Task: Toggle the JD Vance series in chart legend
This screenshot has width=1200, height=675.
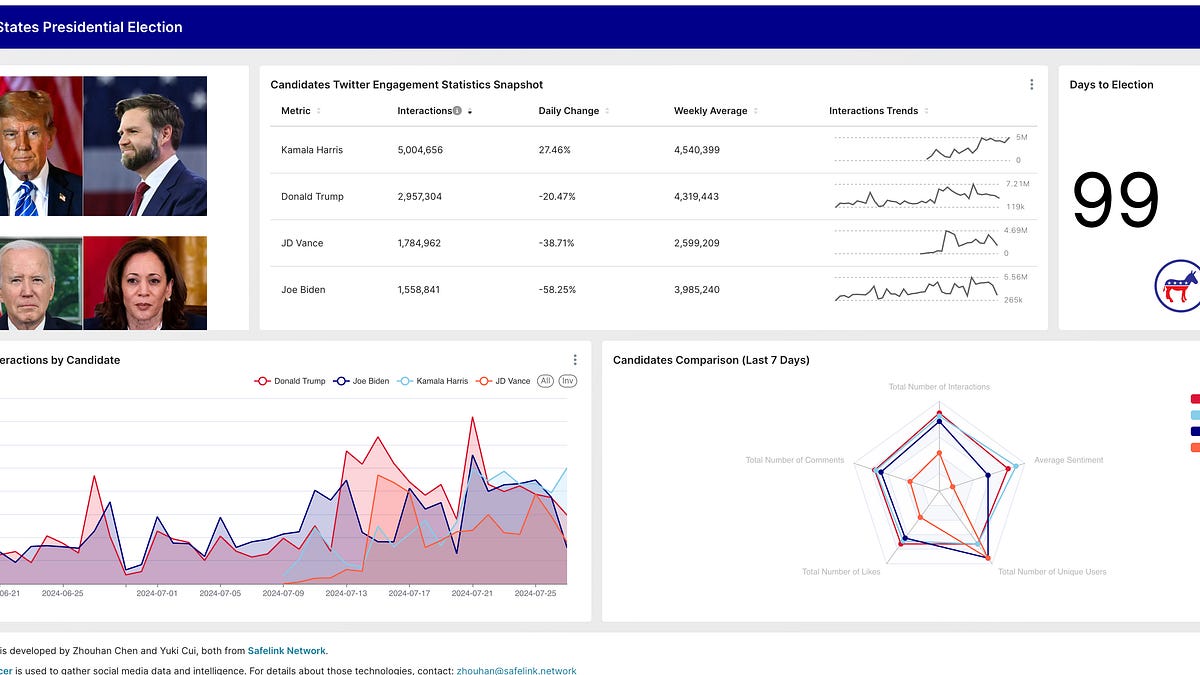Action: click(503, 381)
